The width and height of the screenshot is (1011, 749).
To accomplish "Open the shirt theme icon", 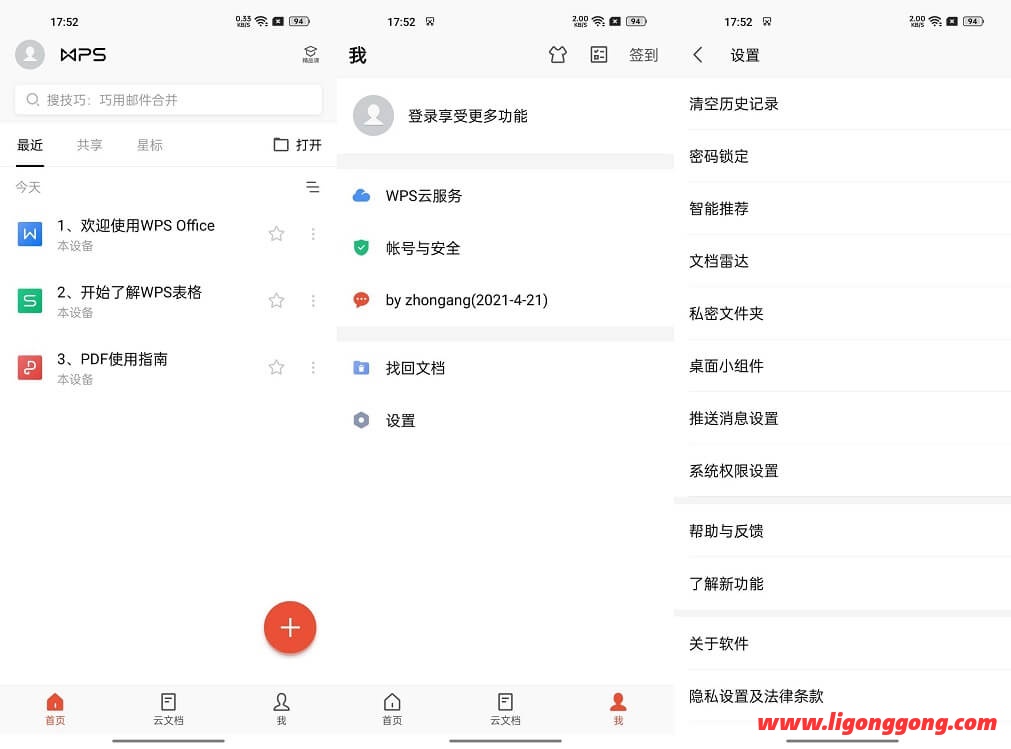I will click(558, 55).
